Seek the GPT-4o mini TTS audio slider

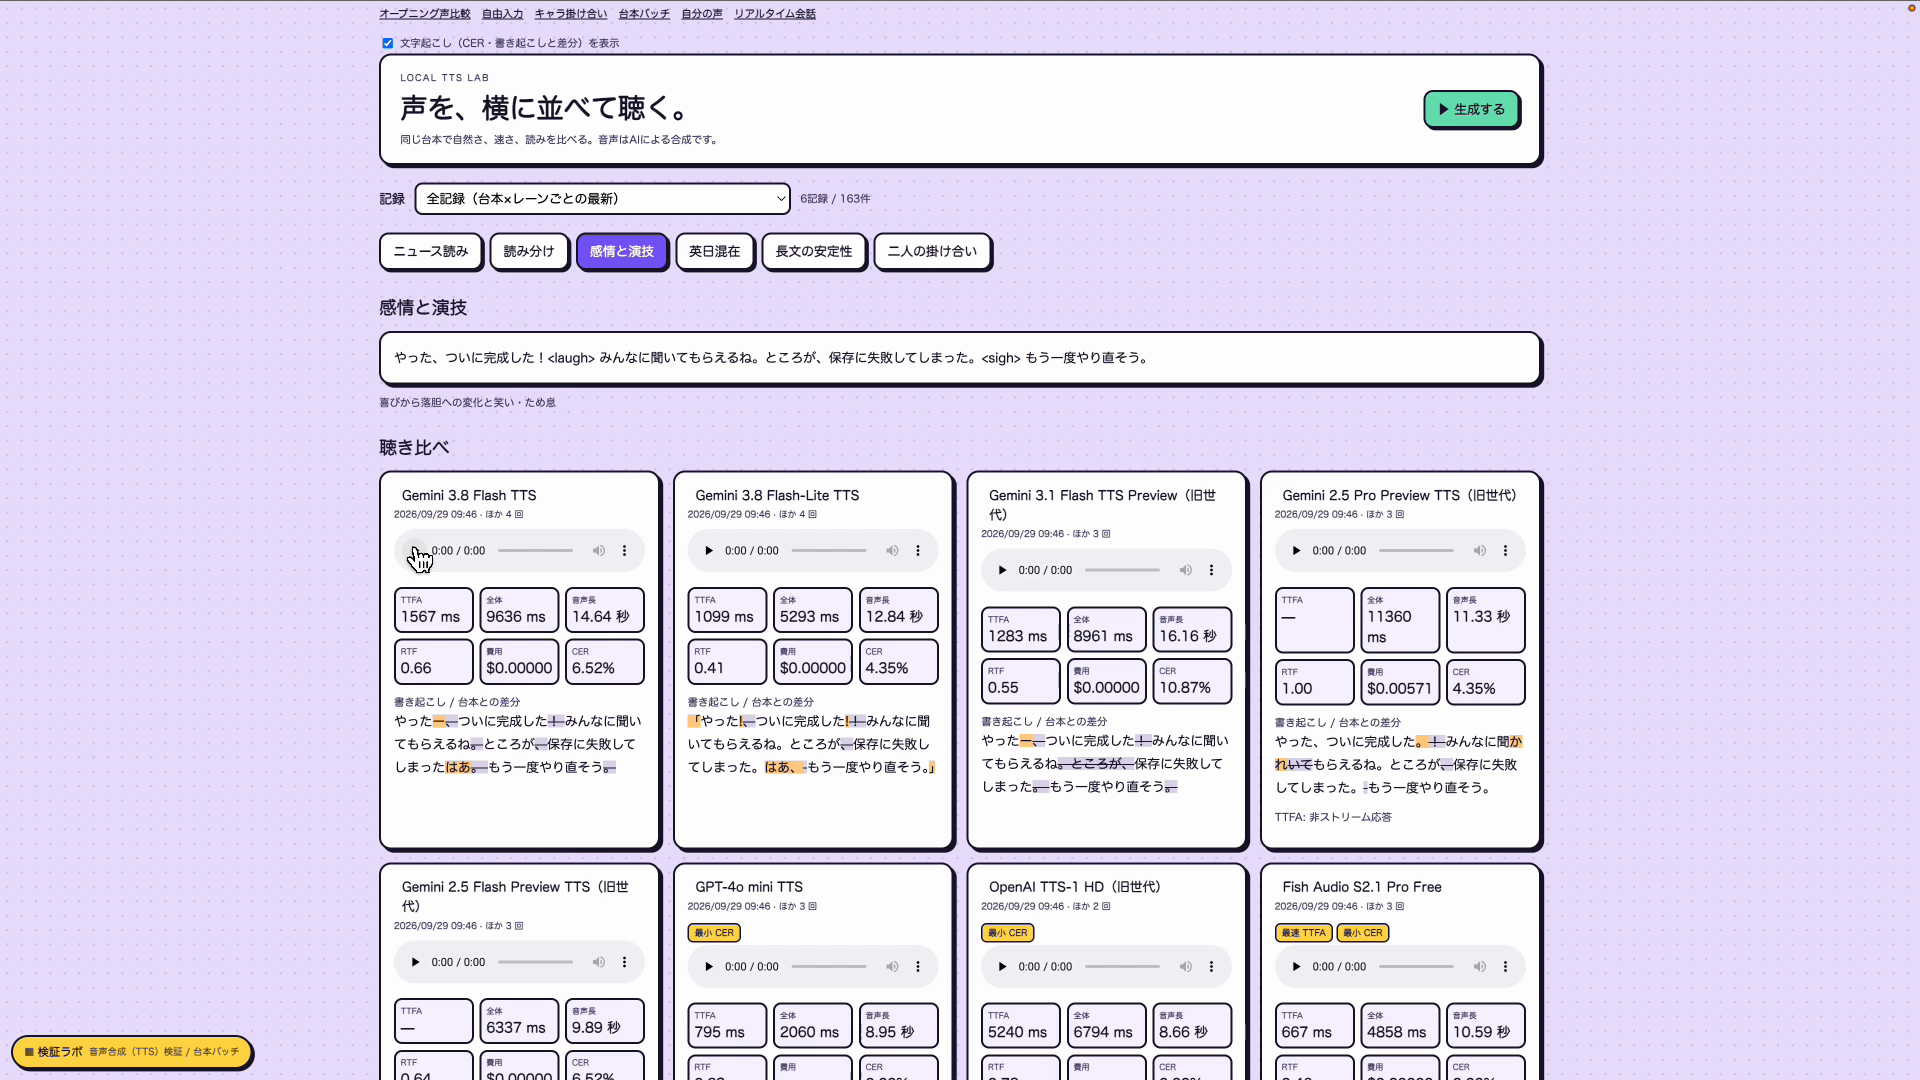click(829, 967)
